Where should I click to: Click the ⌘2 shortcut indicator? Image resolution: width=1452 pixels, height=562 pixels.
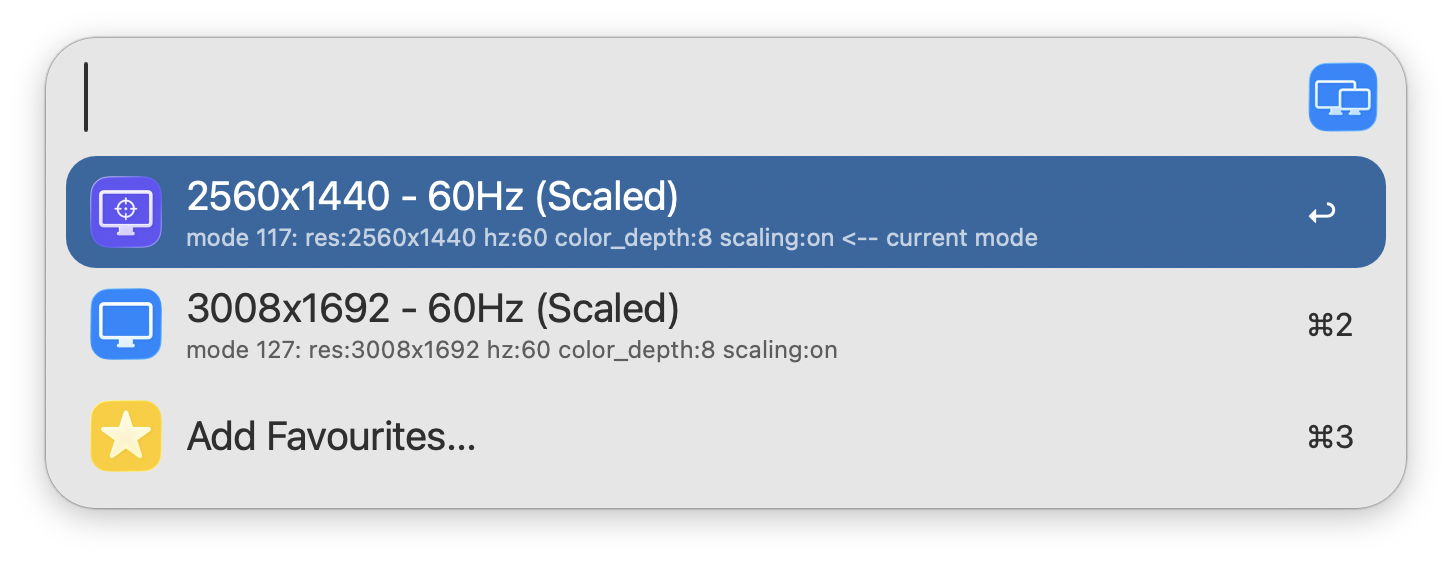coord(1330,325)
